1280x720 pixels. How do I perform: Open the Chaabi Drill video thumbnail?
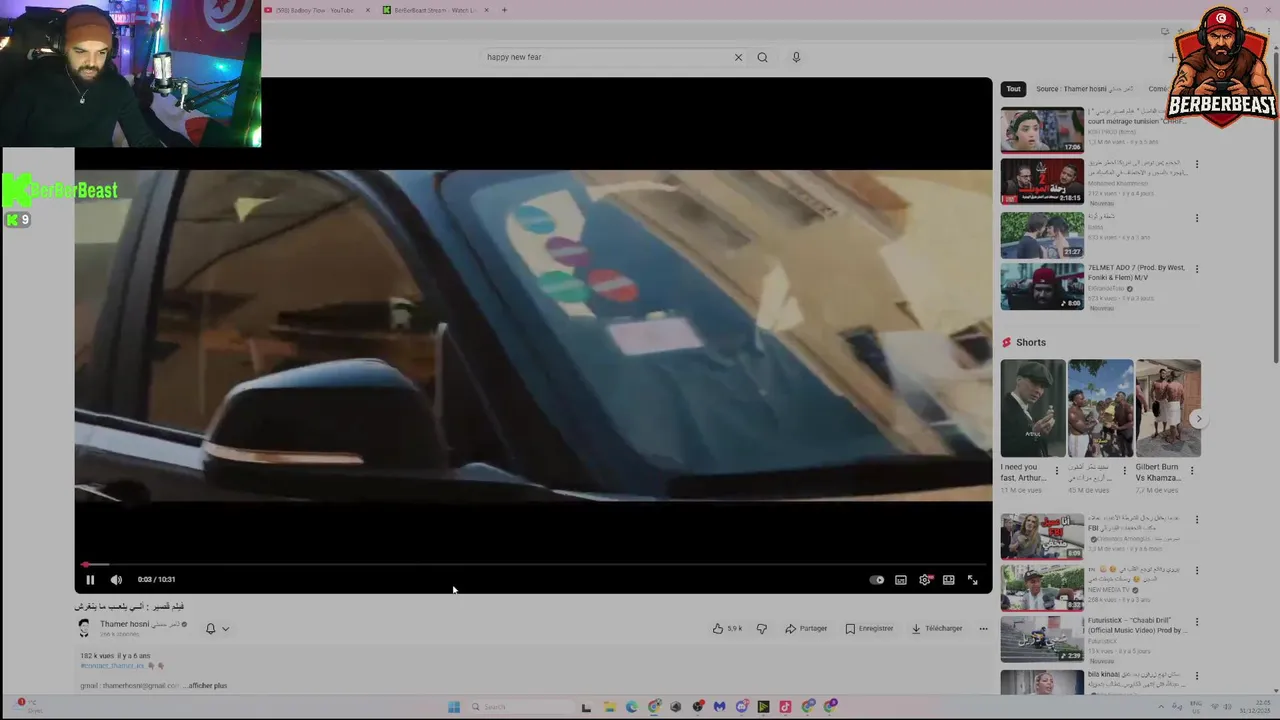click(1042, 640)
